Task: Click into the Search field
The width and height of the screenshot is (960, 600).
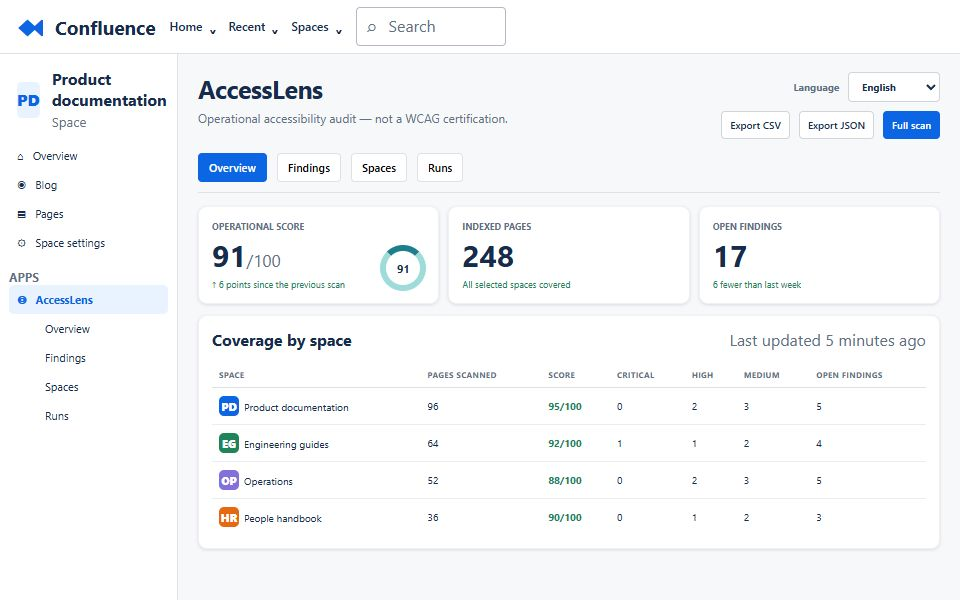Action: pyautogui.click(x=431, y=27)
